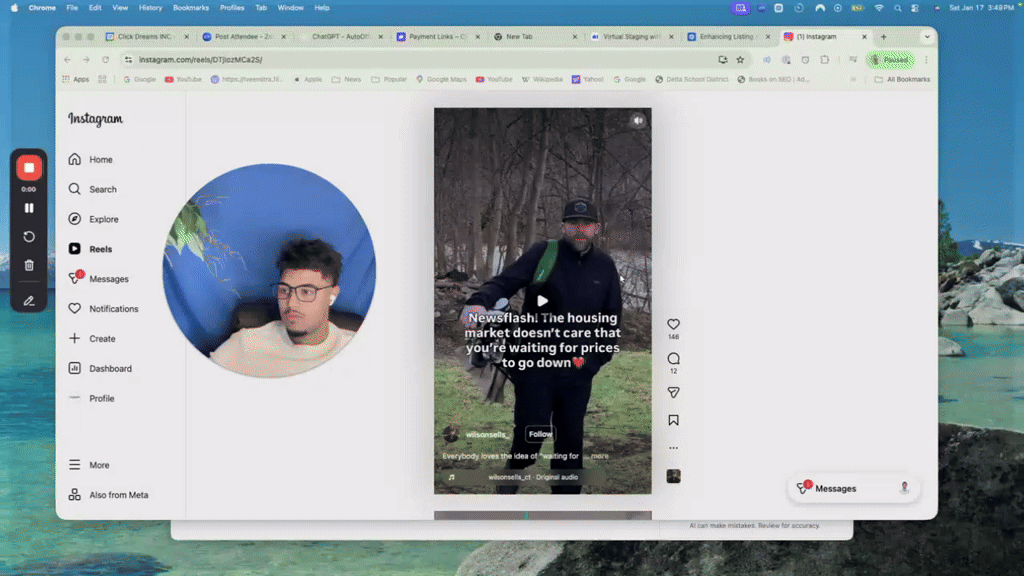Open floating Messages button

point(854,488)
